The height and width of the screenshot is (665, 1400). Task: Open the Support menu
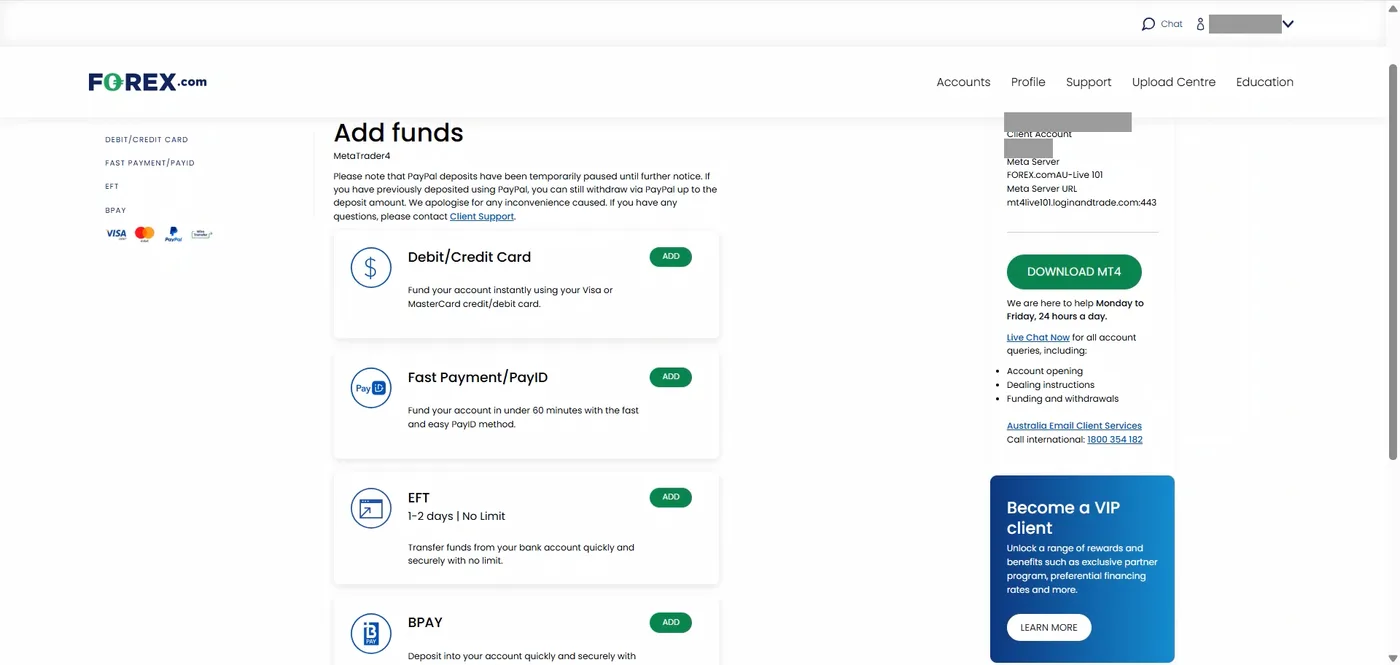click(1089, 82)
